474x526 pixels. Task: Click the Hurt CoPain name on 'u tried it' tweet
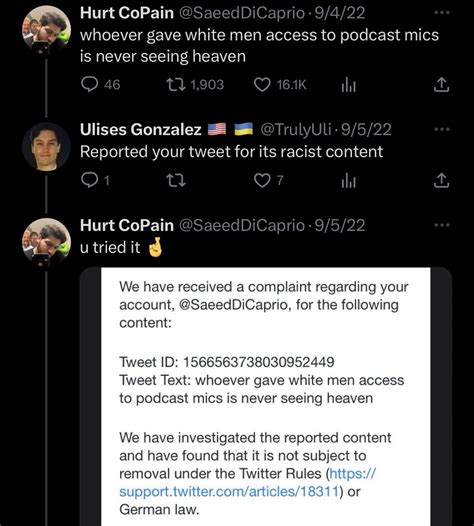[127, 225]
